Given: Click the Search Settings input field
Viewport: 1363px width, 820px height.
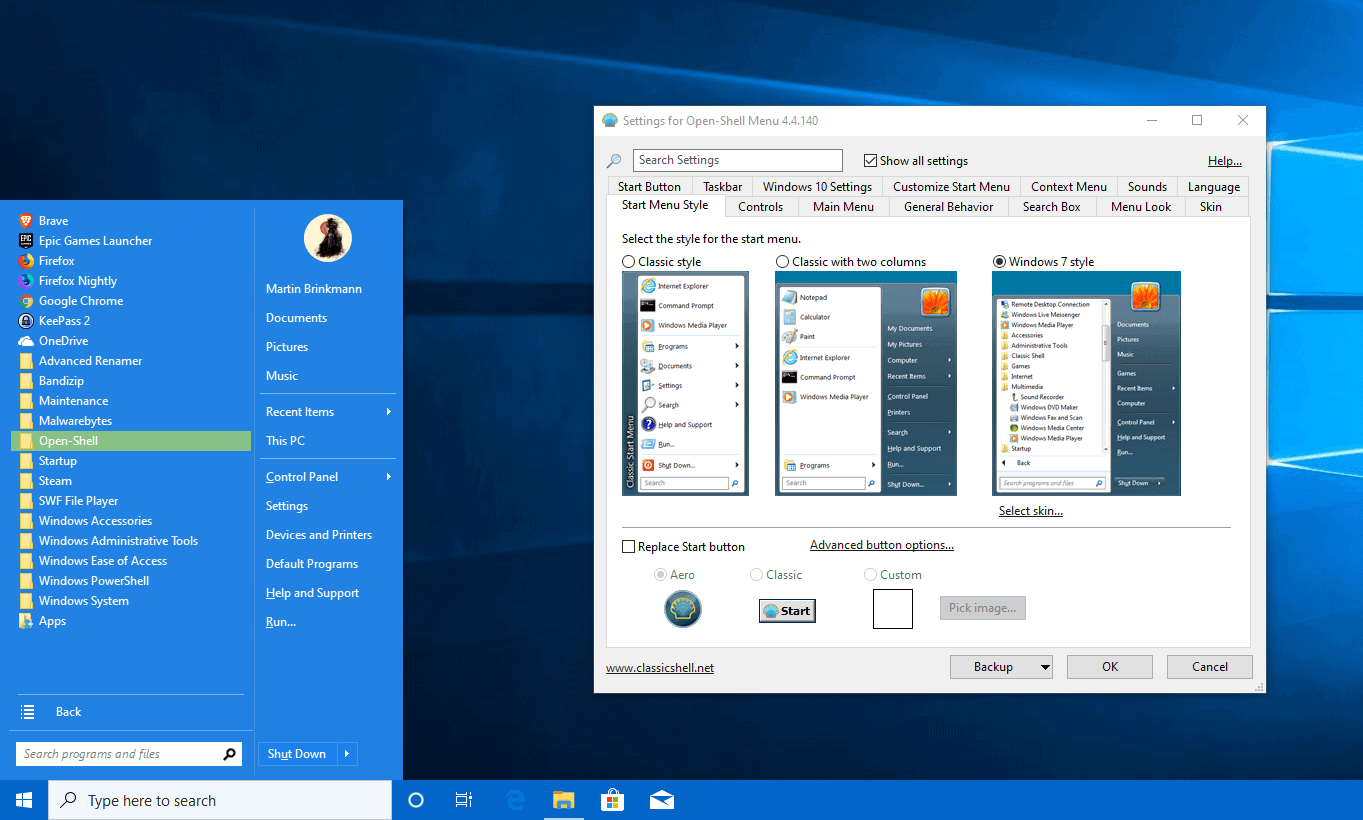Looking at the screenshot, I should click(x=737, y=160).
